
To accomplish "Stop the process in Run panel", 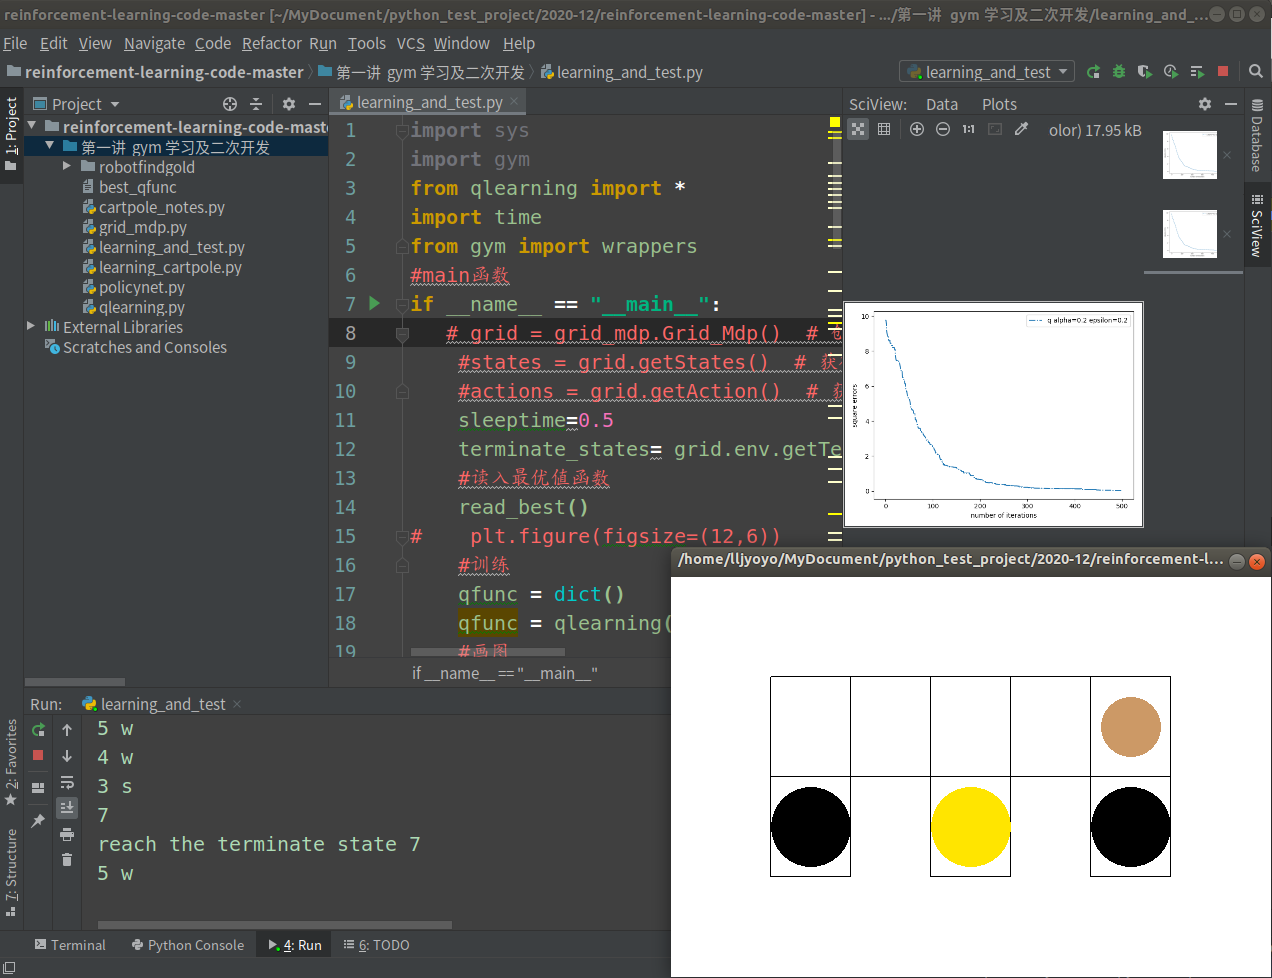I will tap(38, 756).
